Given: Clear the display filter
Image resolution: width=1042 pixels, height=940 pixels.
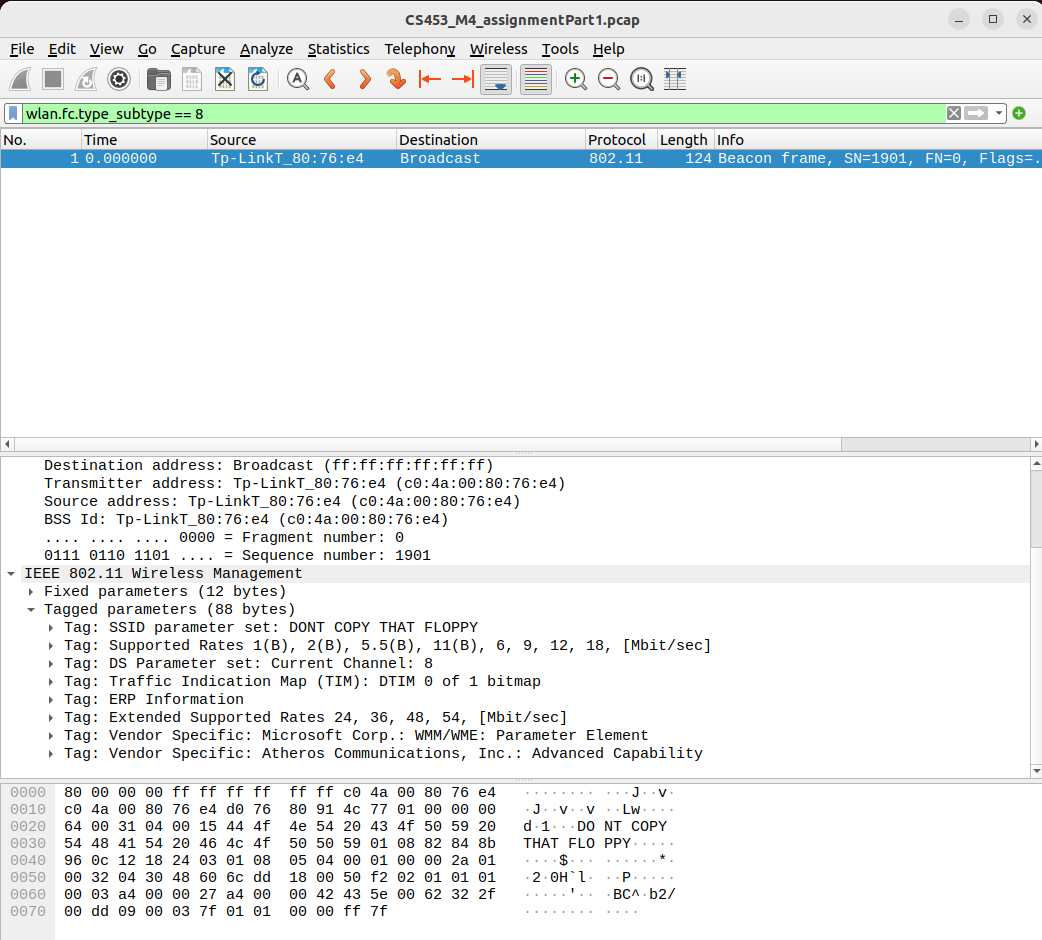Looking at the screenshot, I should click(954, 113).
